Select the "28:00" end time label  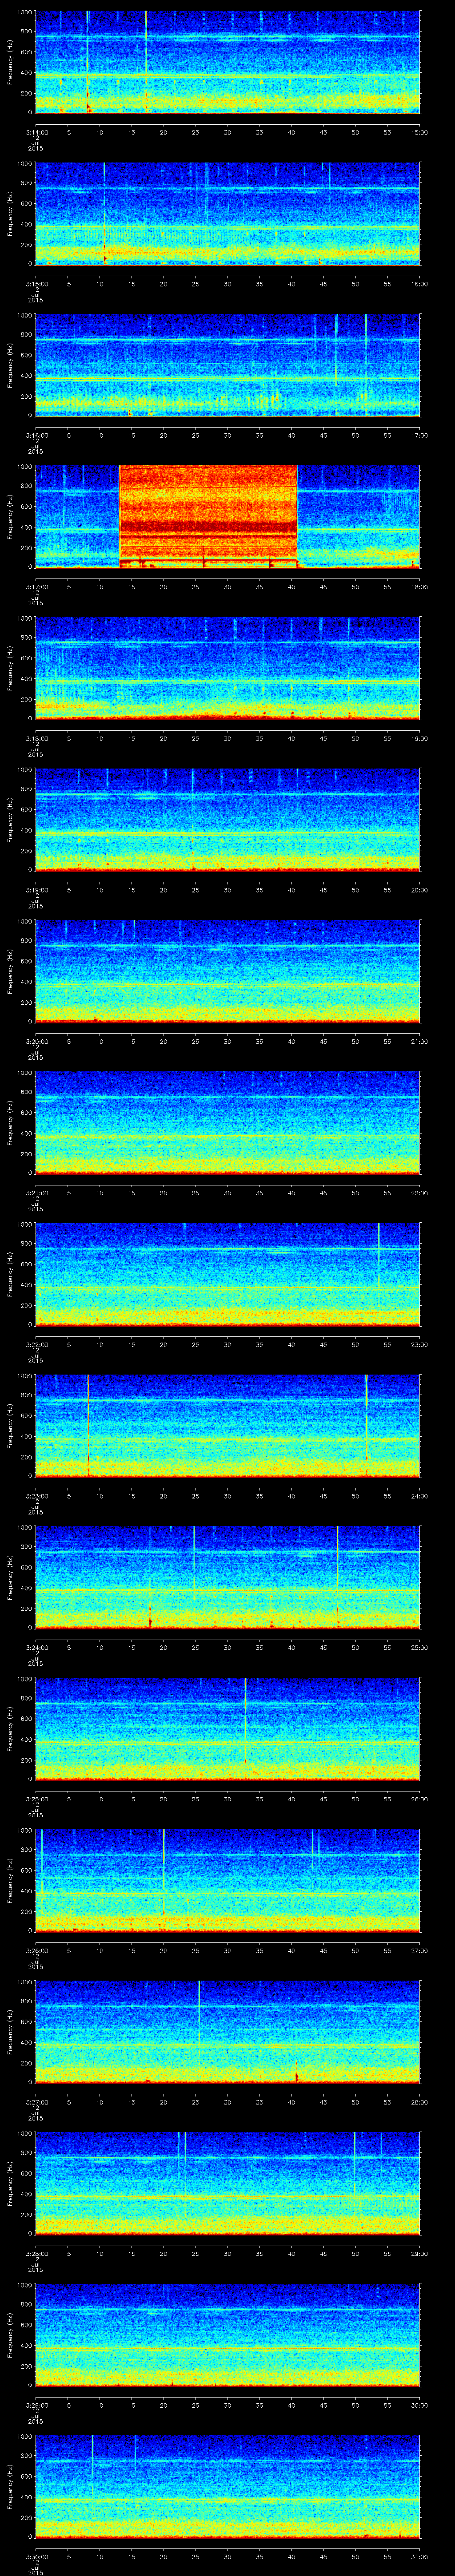pos(419,2102)
